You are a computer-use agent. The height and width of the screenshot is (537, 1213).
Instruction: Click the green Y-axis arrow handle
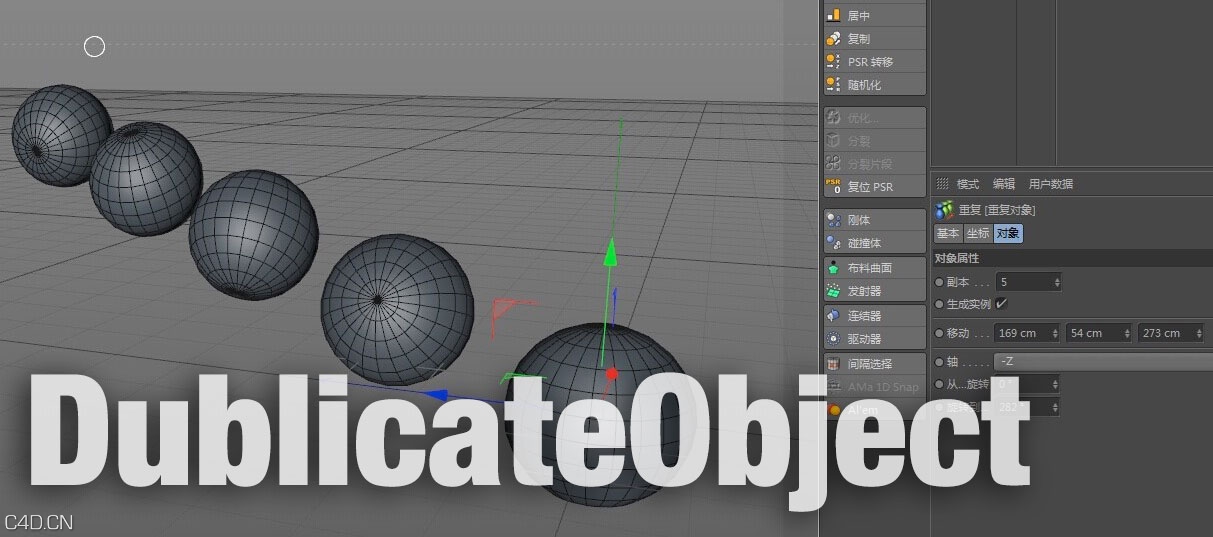tap(610, 253)
